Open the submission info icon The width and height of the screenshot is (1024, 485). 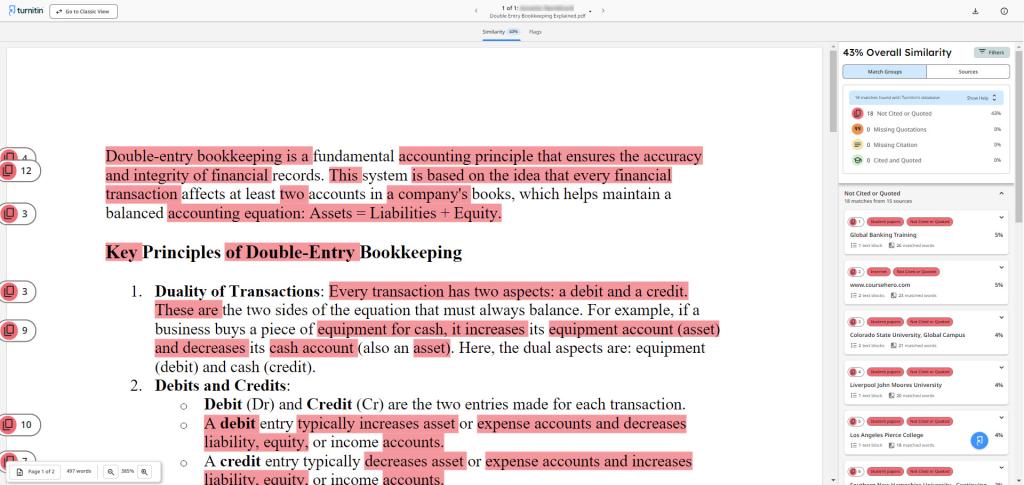[x=1004, y=11]
